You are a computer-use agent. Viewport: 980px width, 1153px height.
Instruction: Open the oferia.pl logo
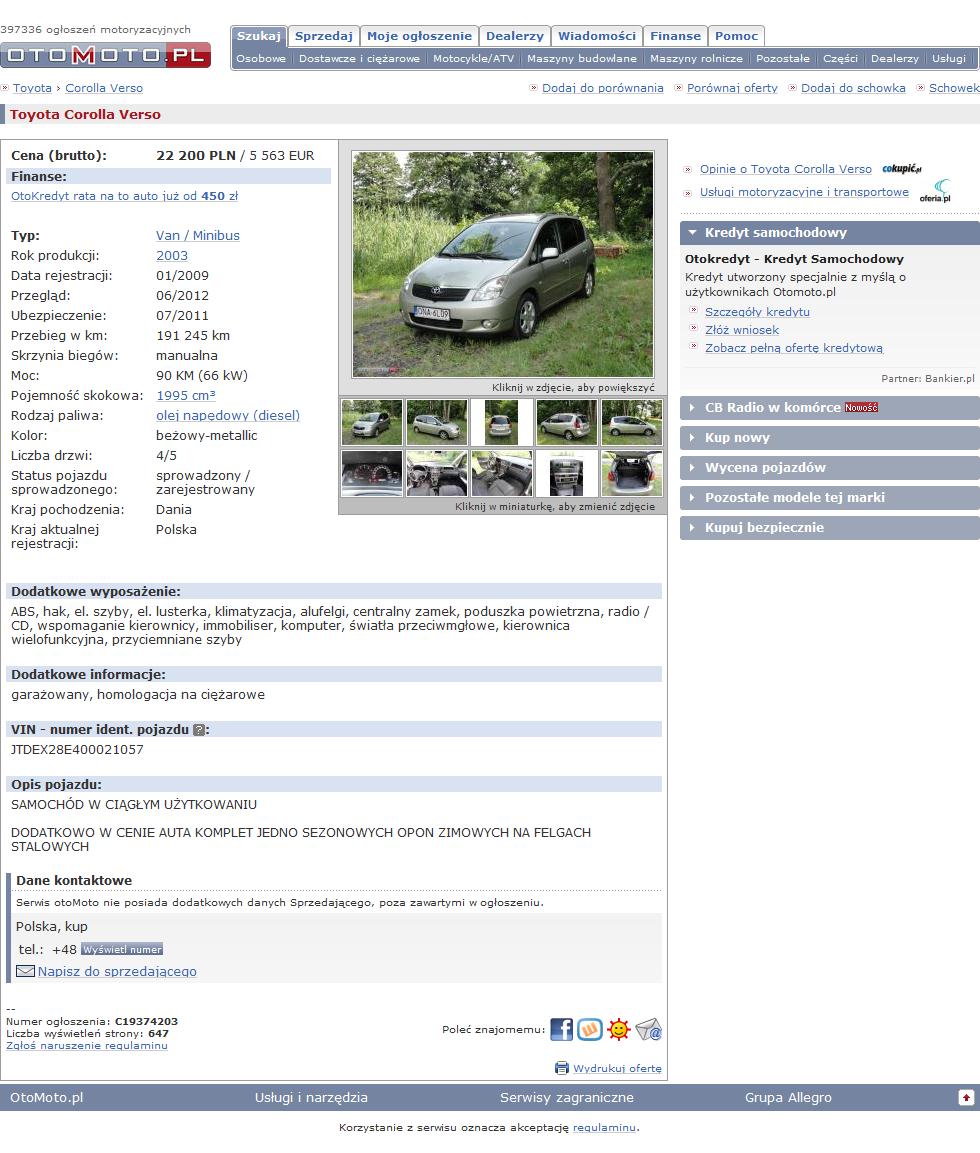pyautogui.click(x=935, y=191)
